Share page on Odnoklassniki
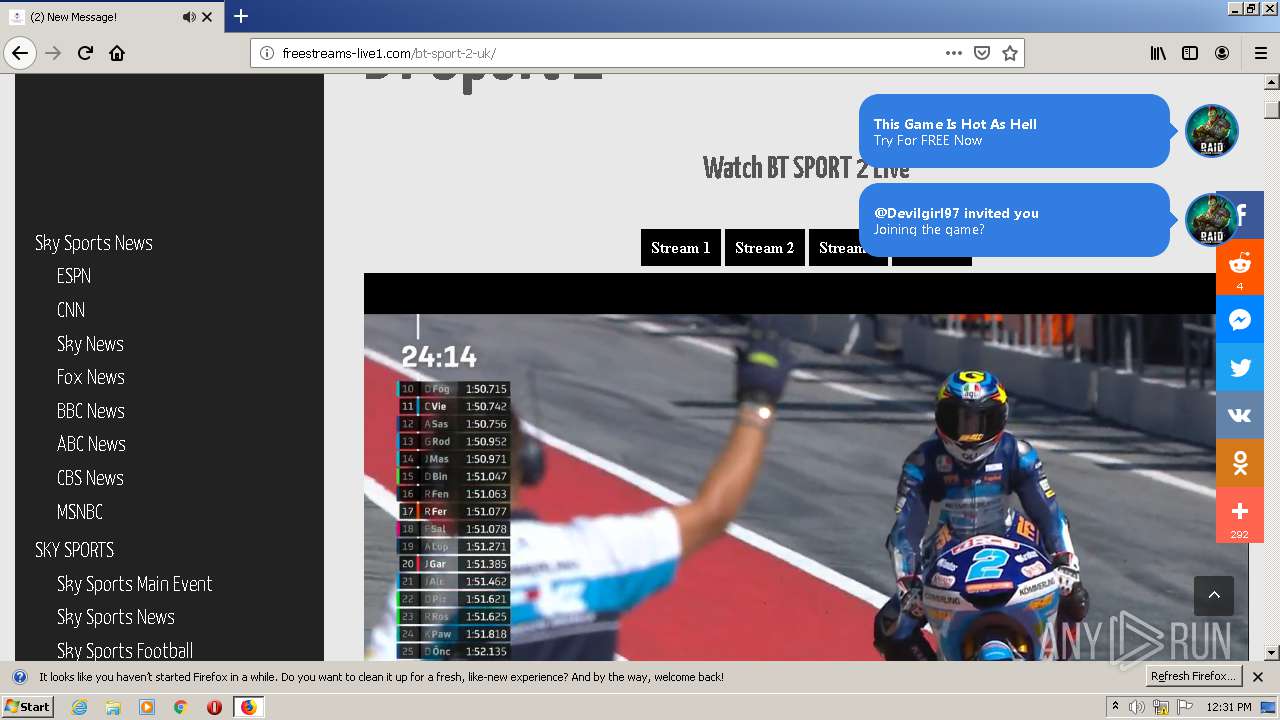Image resolution: width=1280 pixels, height=720 pixels. point(1240,463)
